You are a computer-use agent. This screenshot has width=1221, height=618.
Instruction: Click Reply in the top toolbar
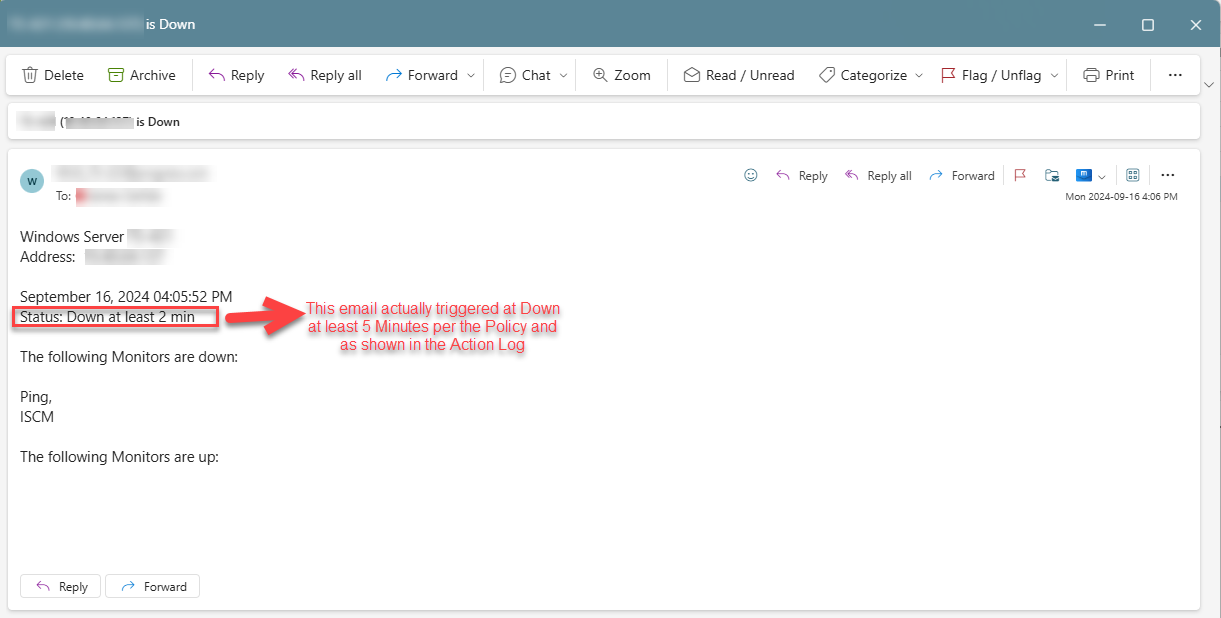point(236,75)
